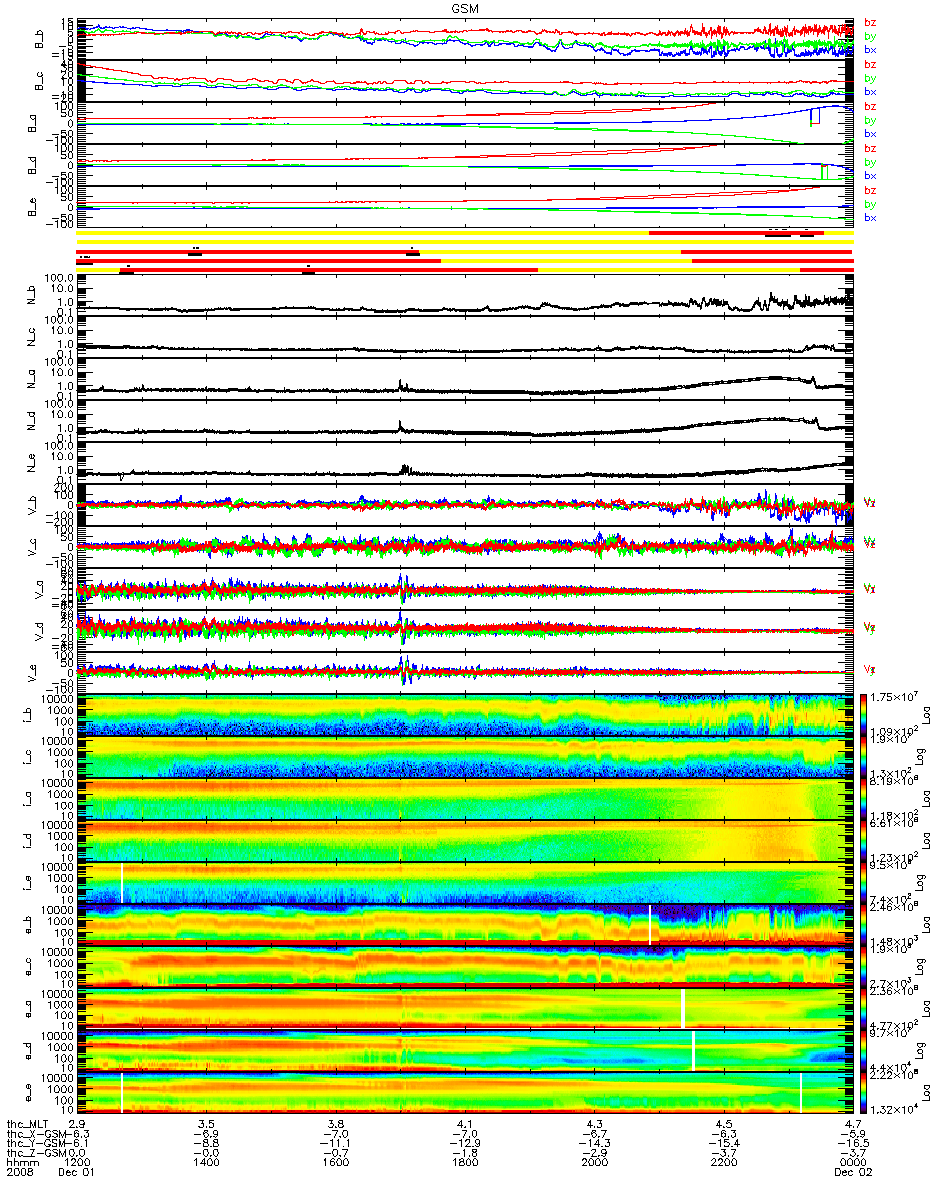Click the bx legend of B_e panel
The image size is (930, 1200).
pyautogui.click(x=870, y=218)
